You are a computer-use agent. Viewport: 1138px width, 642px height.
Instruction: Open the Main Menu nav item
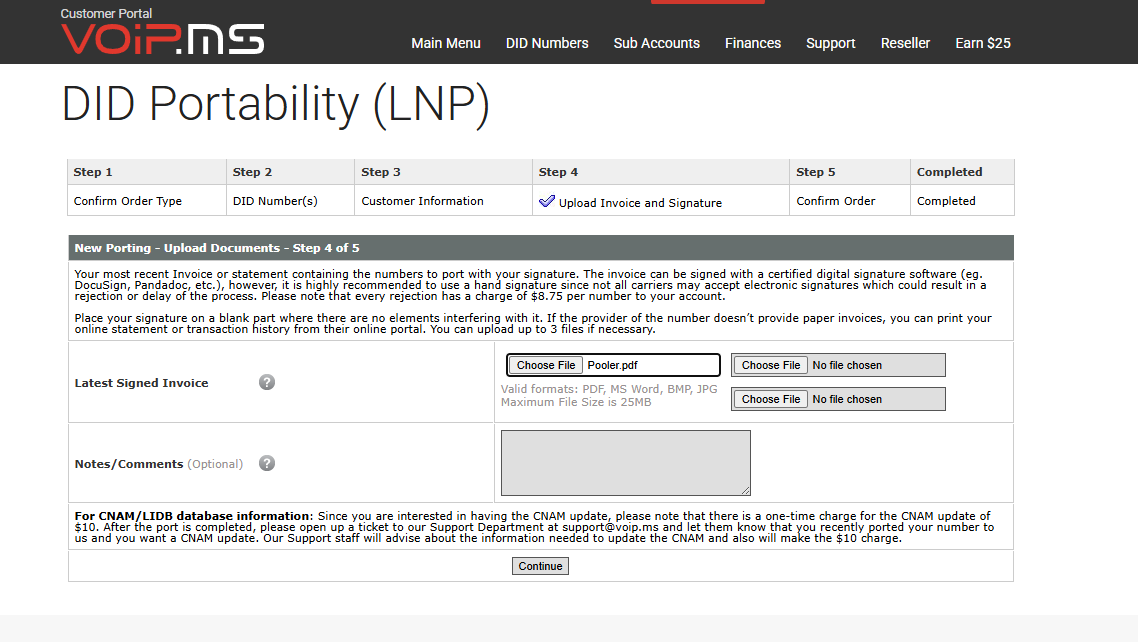446,44
